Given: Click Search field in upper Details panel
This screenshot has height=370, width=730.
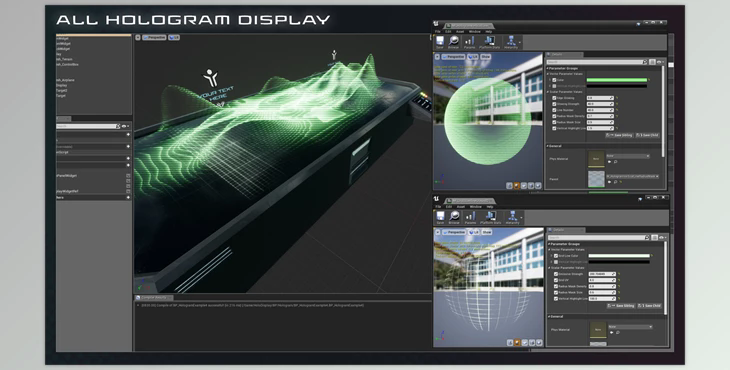Looking at the screenshot, I should [597, 62].
